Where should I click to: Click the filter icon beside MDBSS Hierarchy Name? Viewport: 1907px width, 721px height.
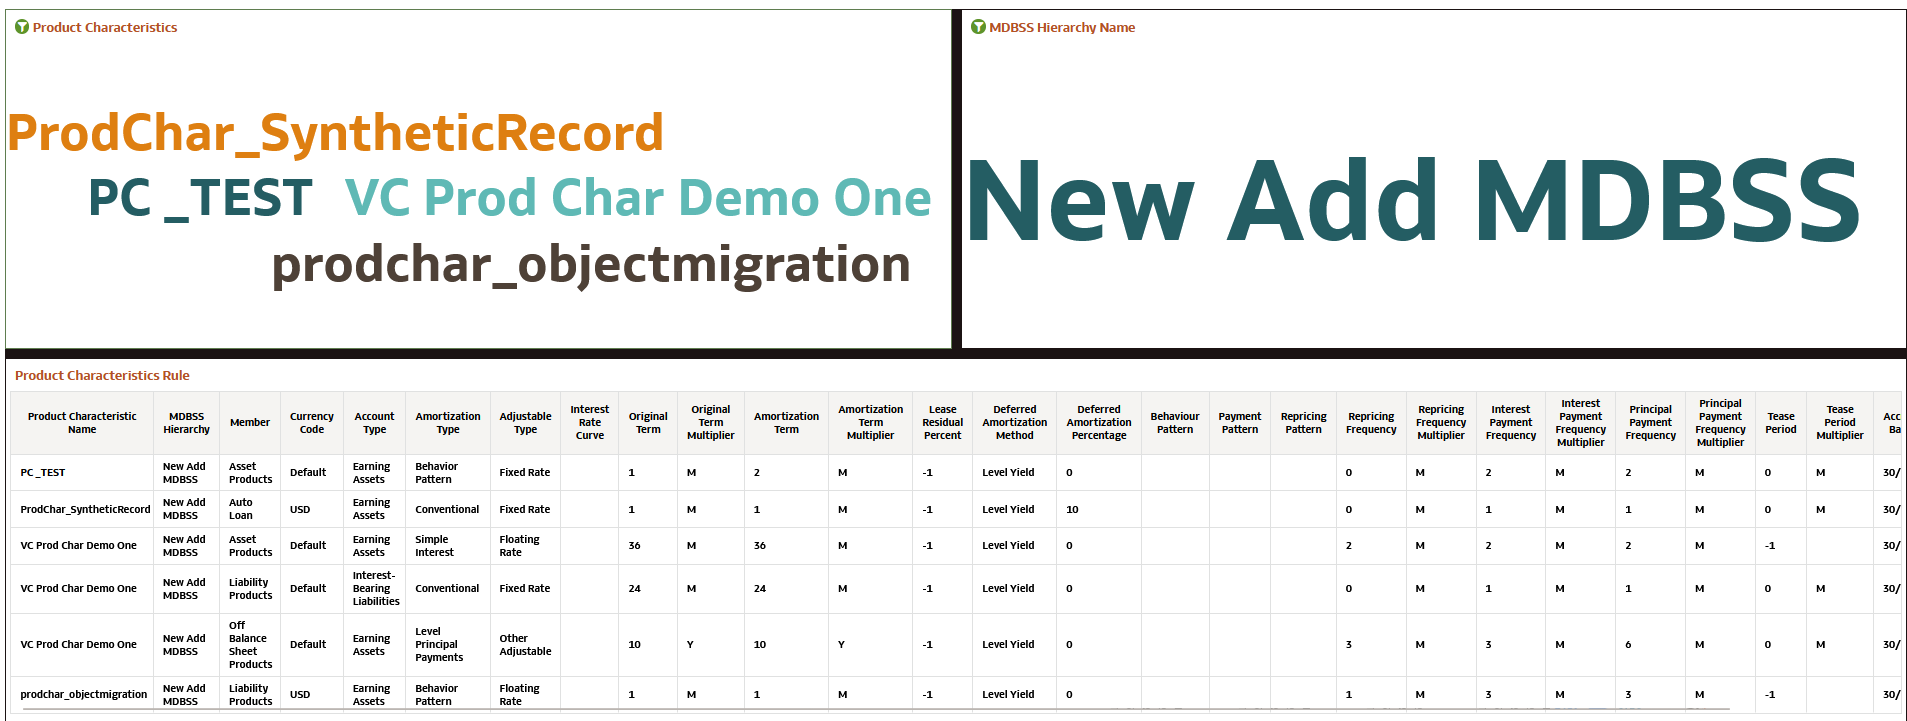pos(978,27)
